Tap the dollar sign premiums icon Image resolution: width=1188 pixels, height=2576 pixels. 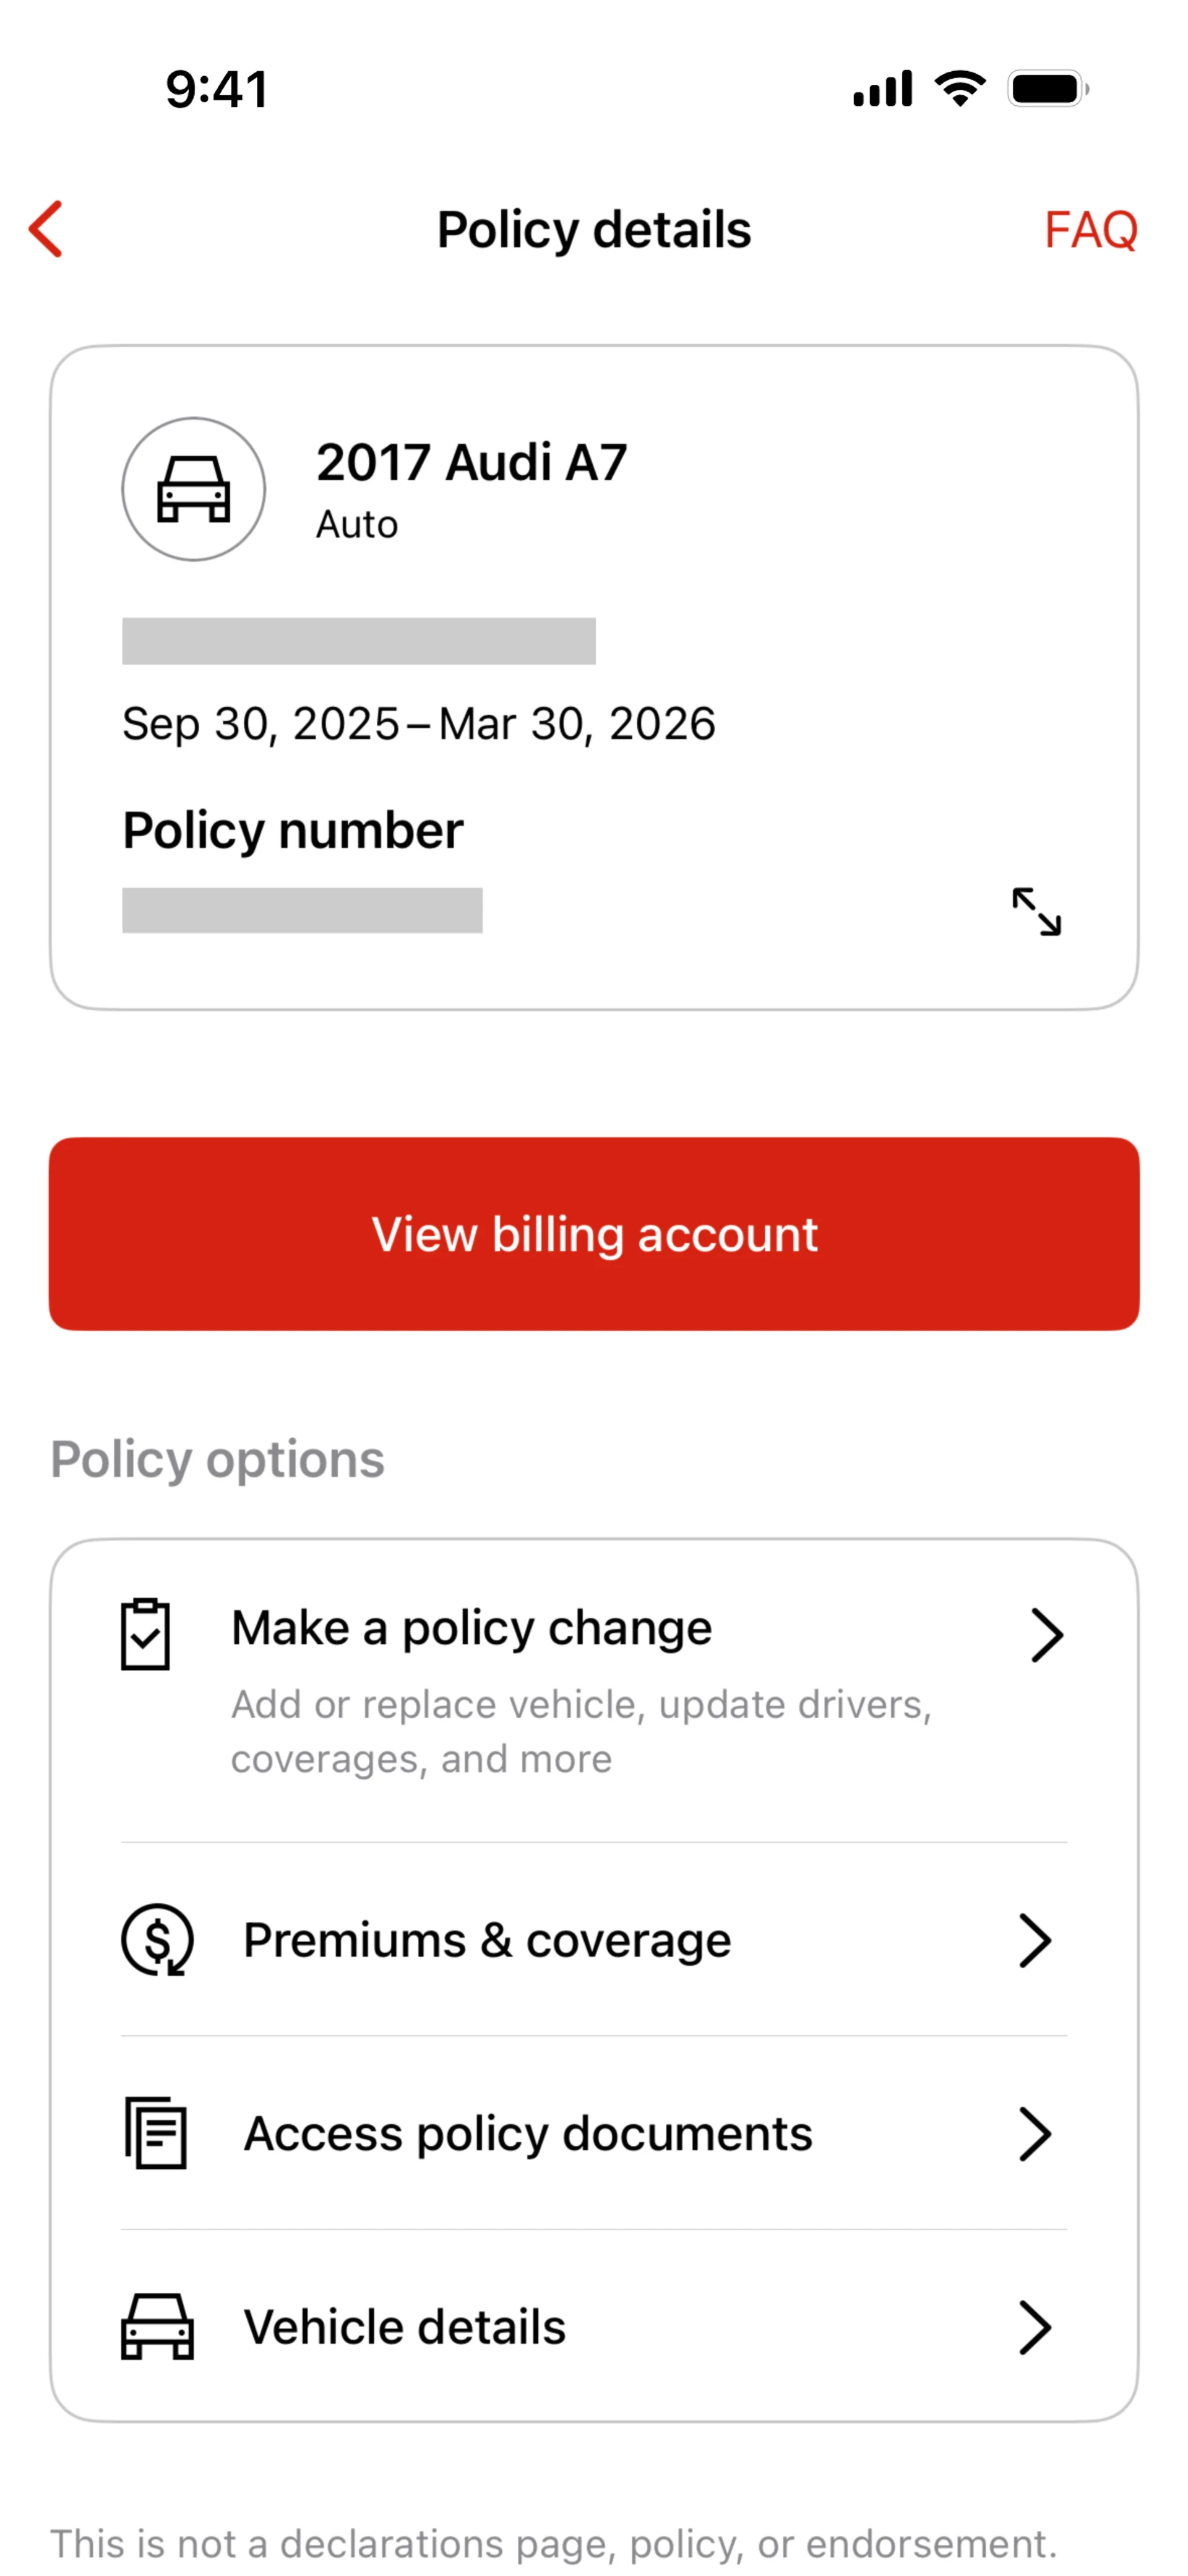tap(157, 1940)
